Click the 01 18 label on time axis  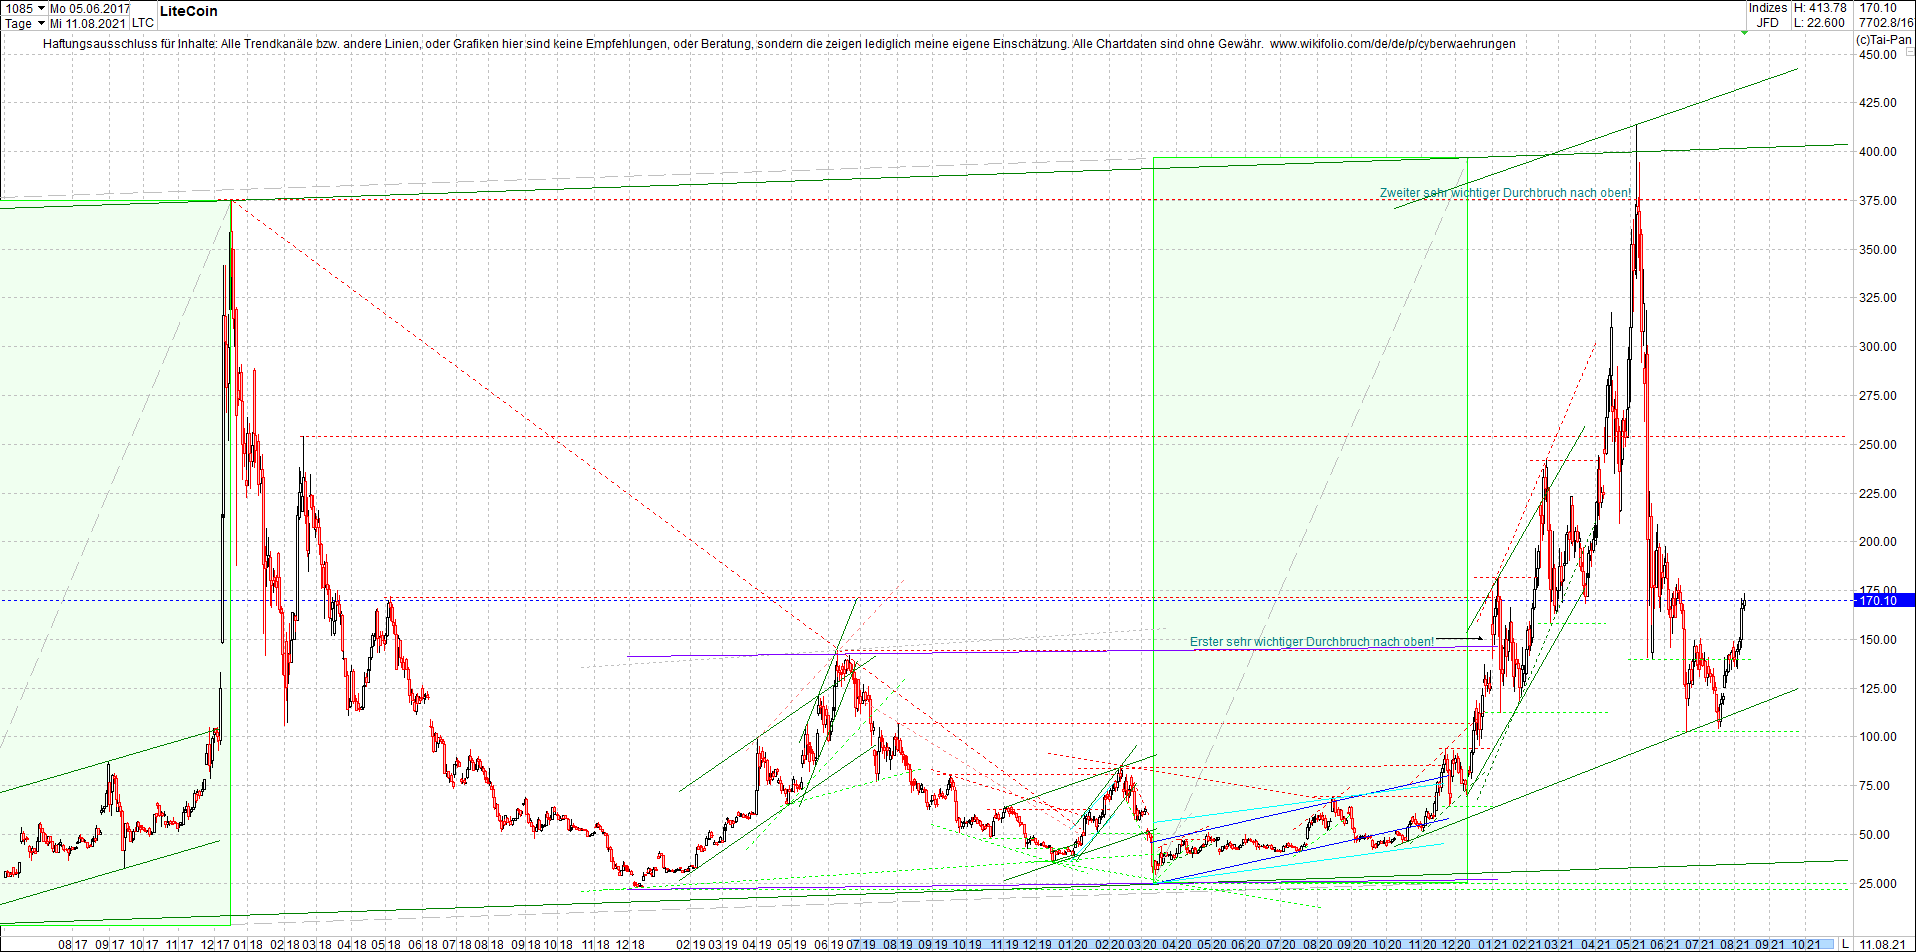coord(248,944)
